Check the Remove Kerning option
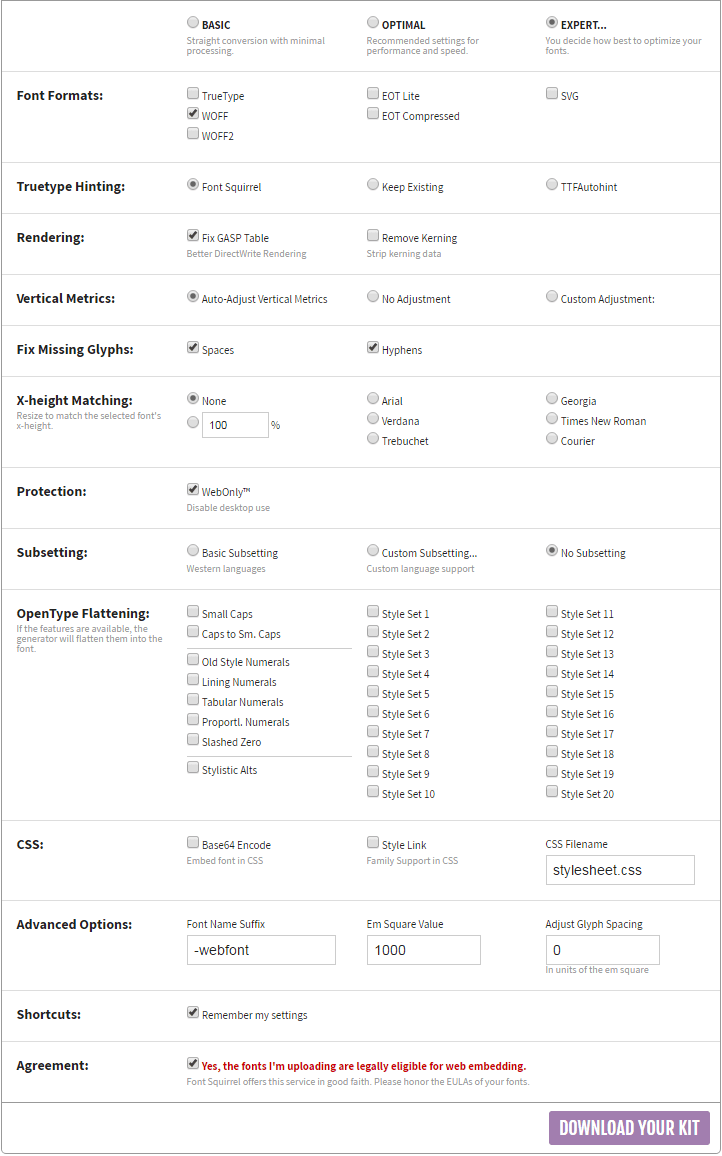The width and height of the screenshot is (722, 1156). click(372, 236)
